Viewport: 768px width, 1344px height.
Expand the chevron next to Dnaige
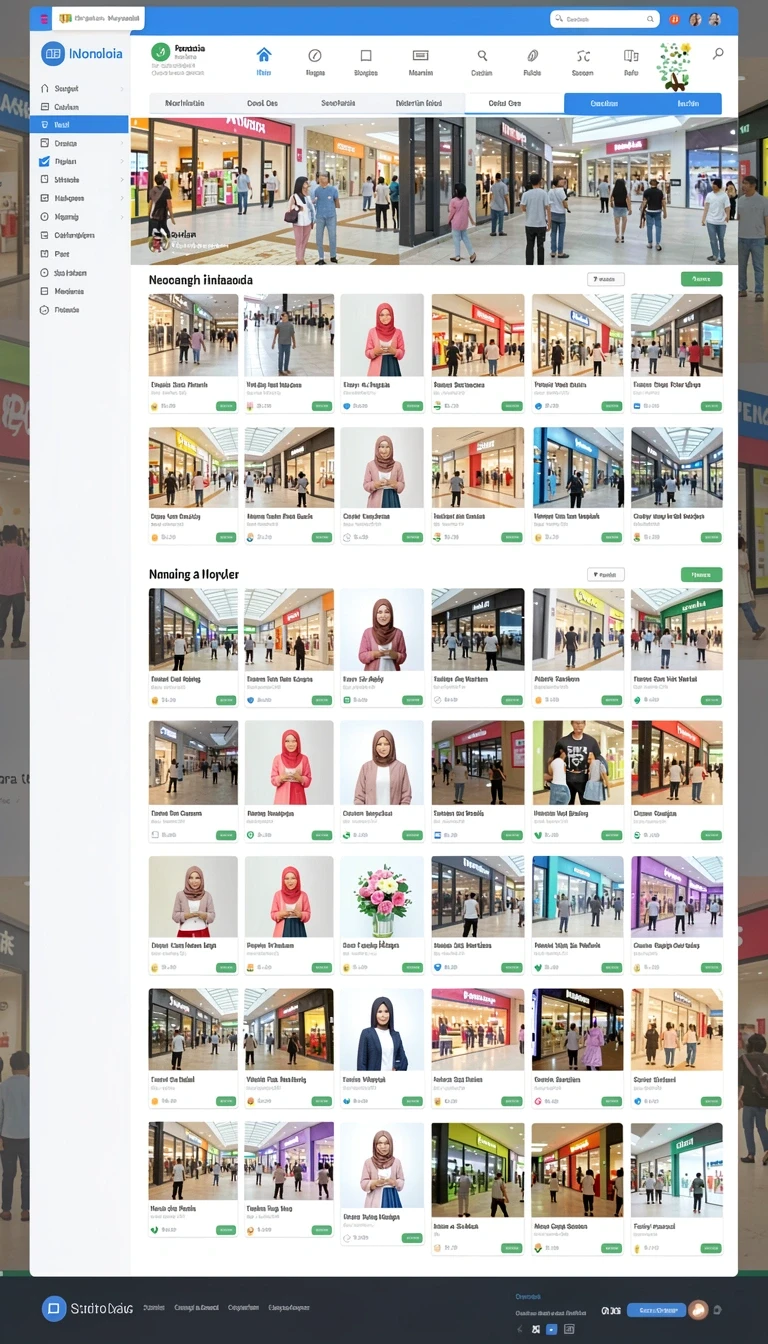(x=122, y=143)
